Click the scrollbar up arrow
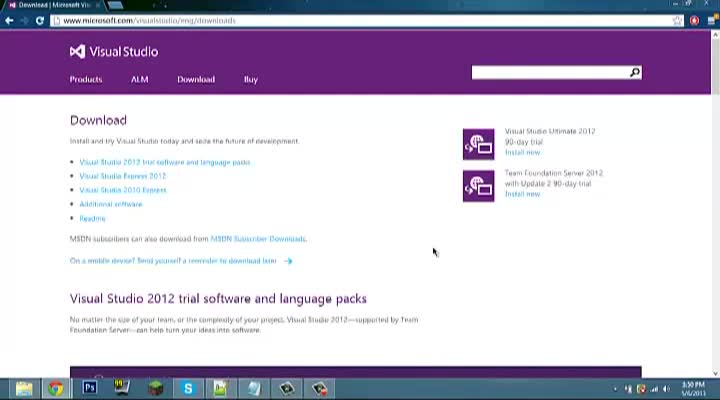Screen dimensions: 720x400 pos(715,34)
